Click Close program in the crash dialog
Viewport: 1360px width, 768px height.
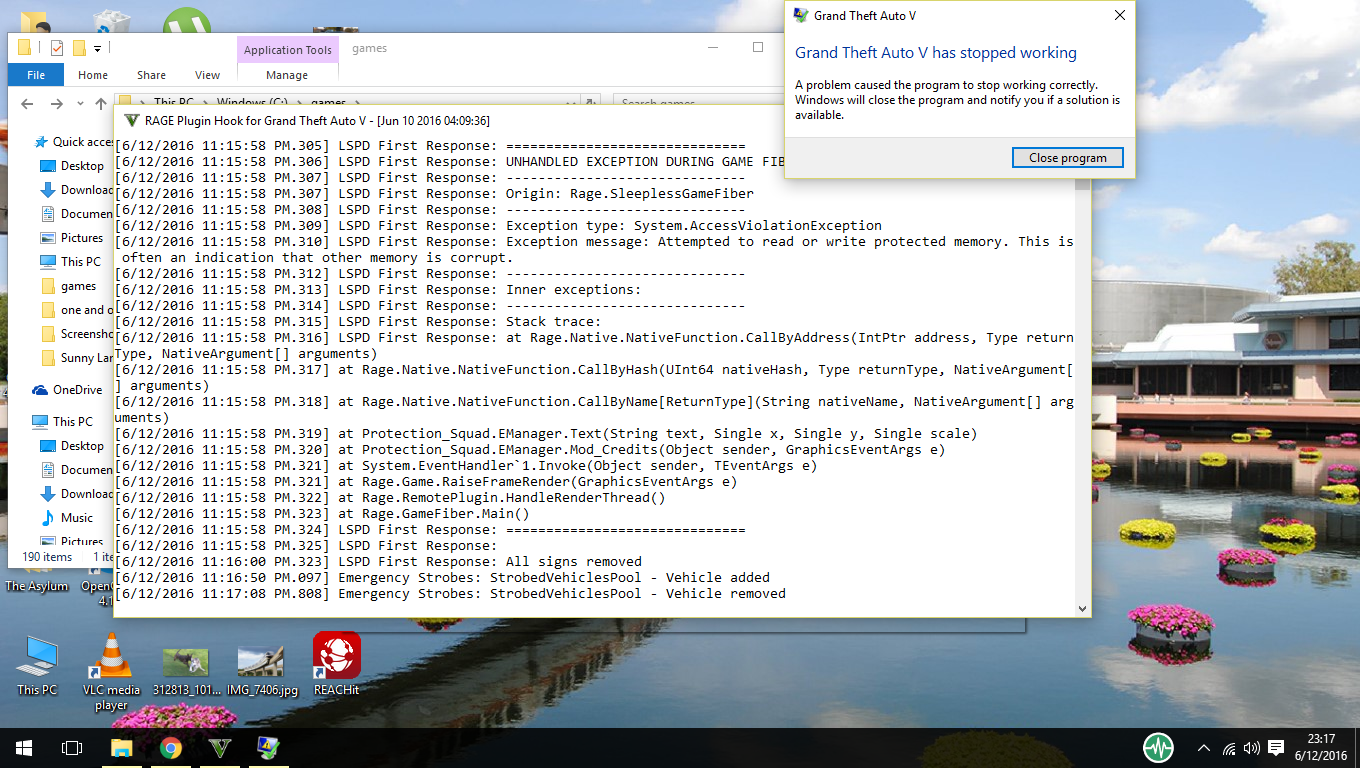coord(1068,158)
